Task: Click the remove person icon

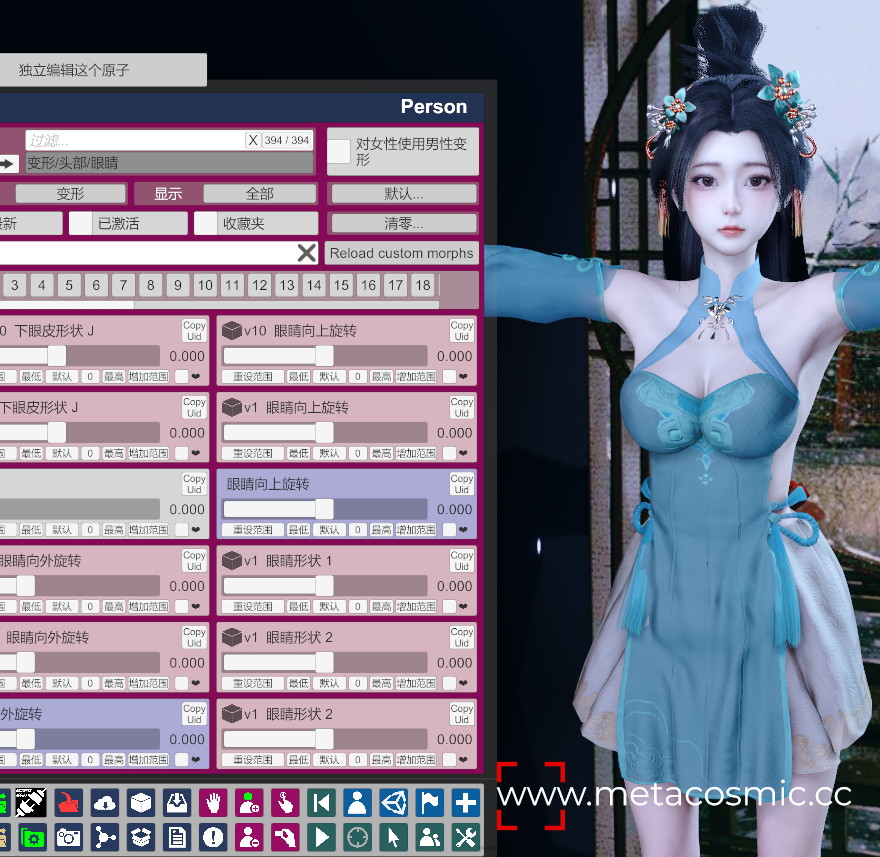Action: [x=249, y=838]
